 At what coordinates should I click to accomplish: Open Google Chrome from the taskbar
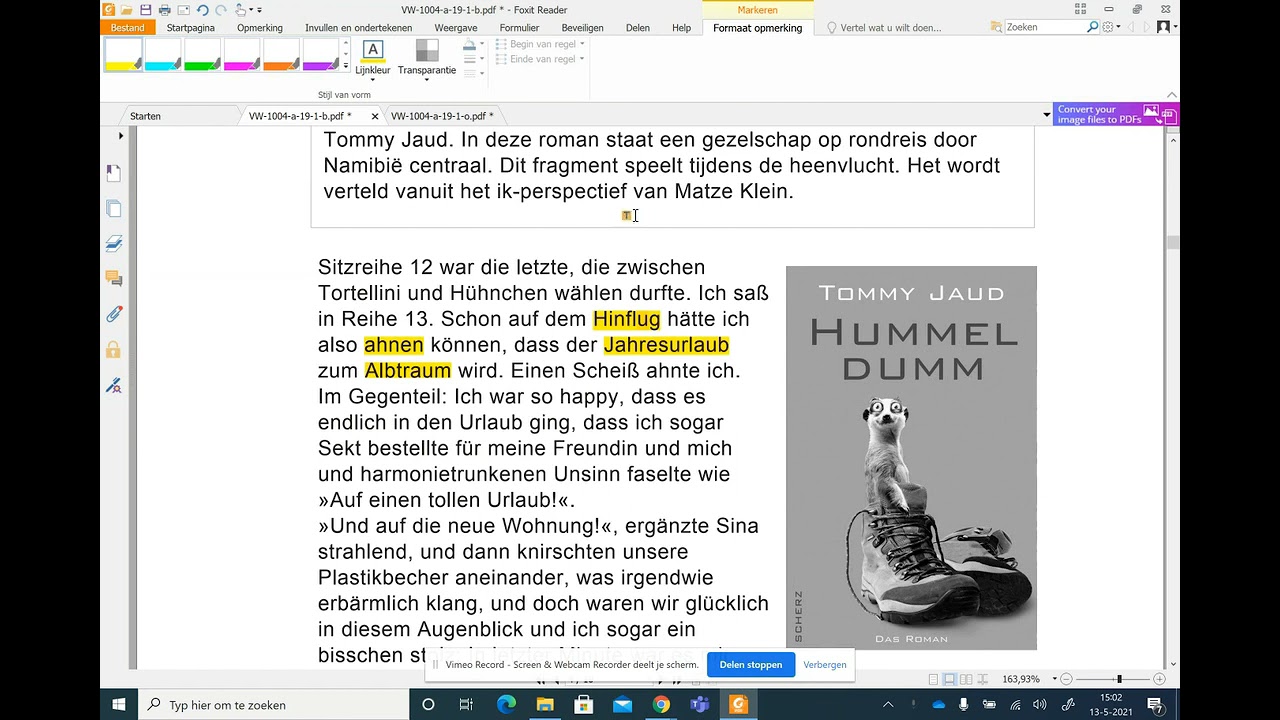pos(661,705)
